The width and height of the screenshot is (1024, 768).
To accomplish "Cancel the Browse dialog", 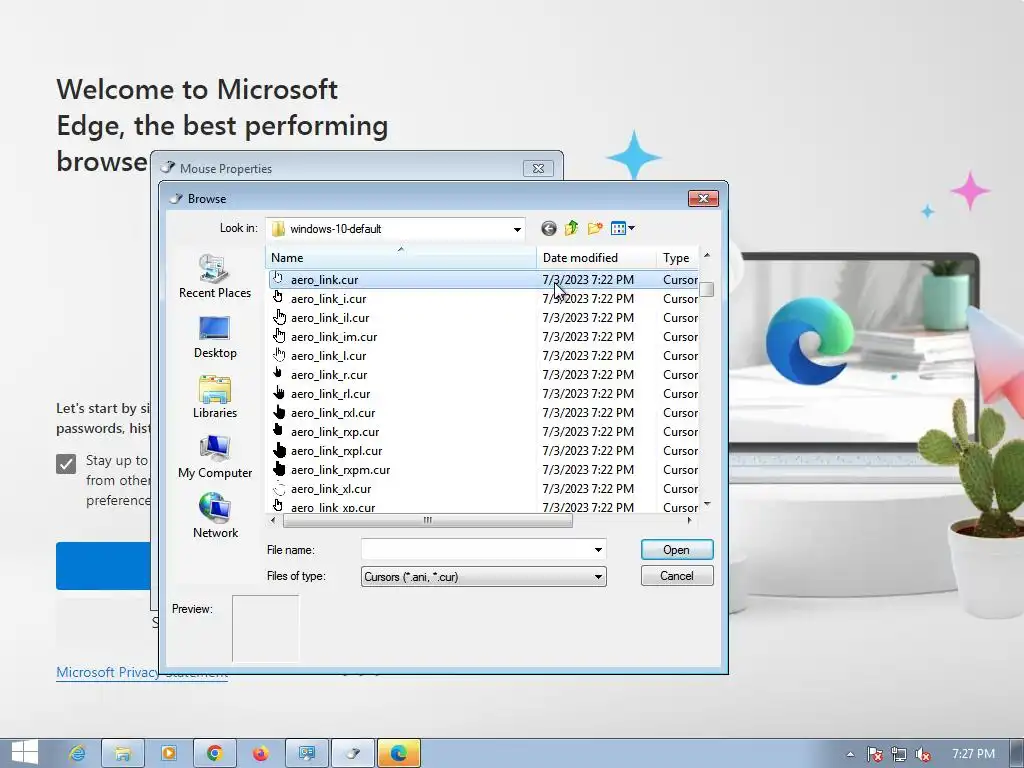I will [677, 575].
